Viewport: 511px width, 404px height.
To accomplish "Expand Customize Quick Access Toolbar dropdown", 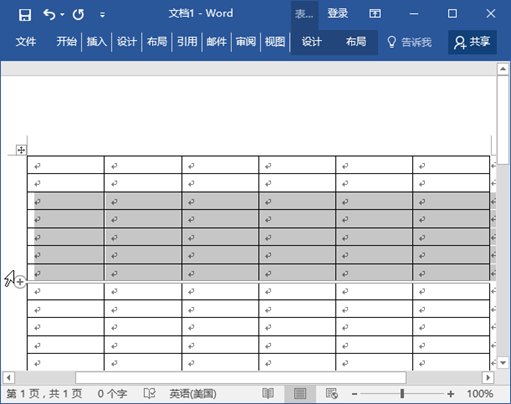I will (102, 15).
